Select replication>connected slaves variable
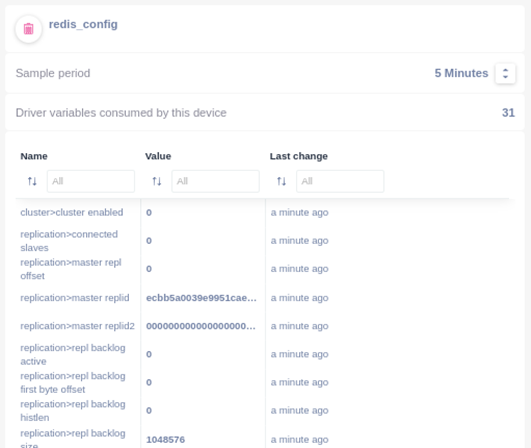Screen dimensions: 531x448 (69, 241)
